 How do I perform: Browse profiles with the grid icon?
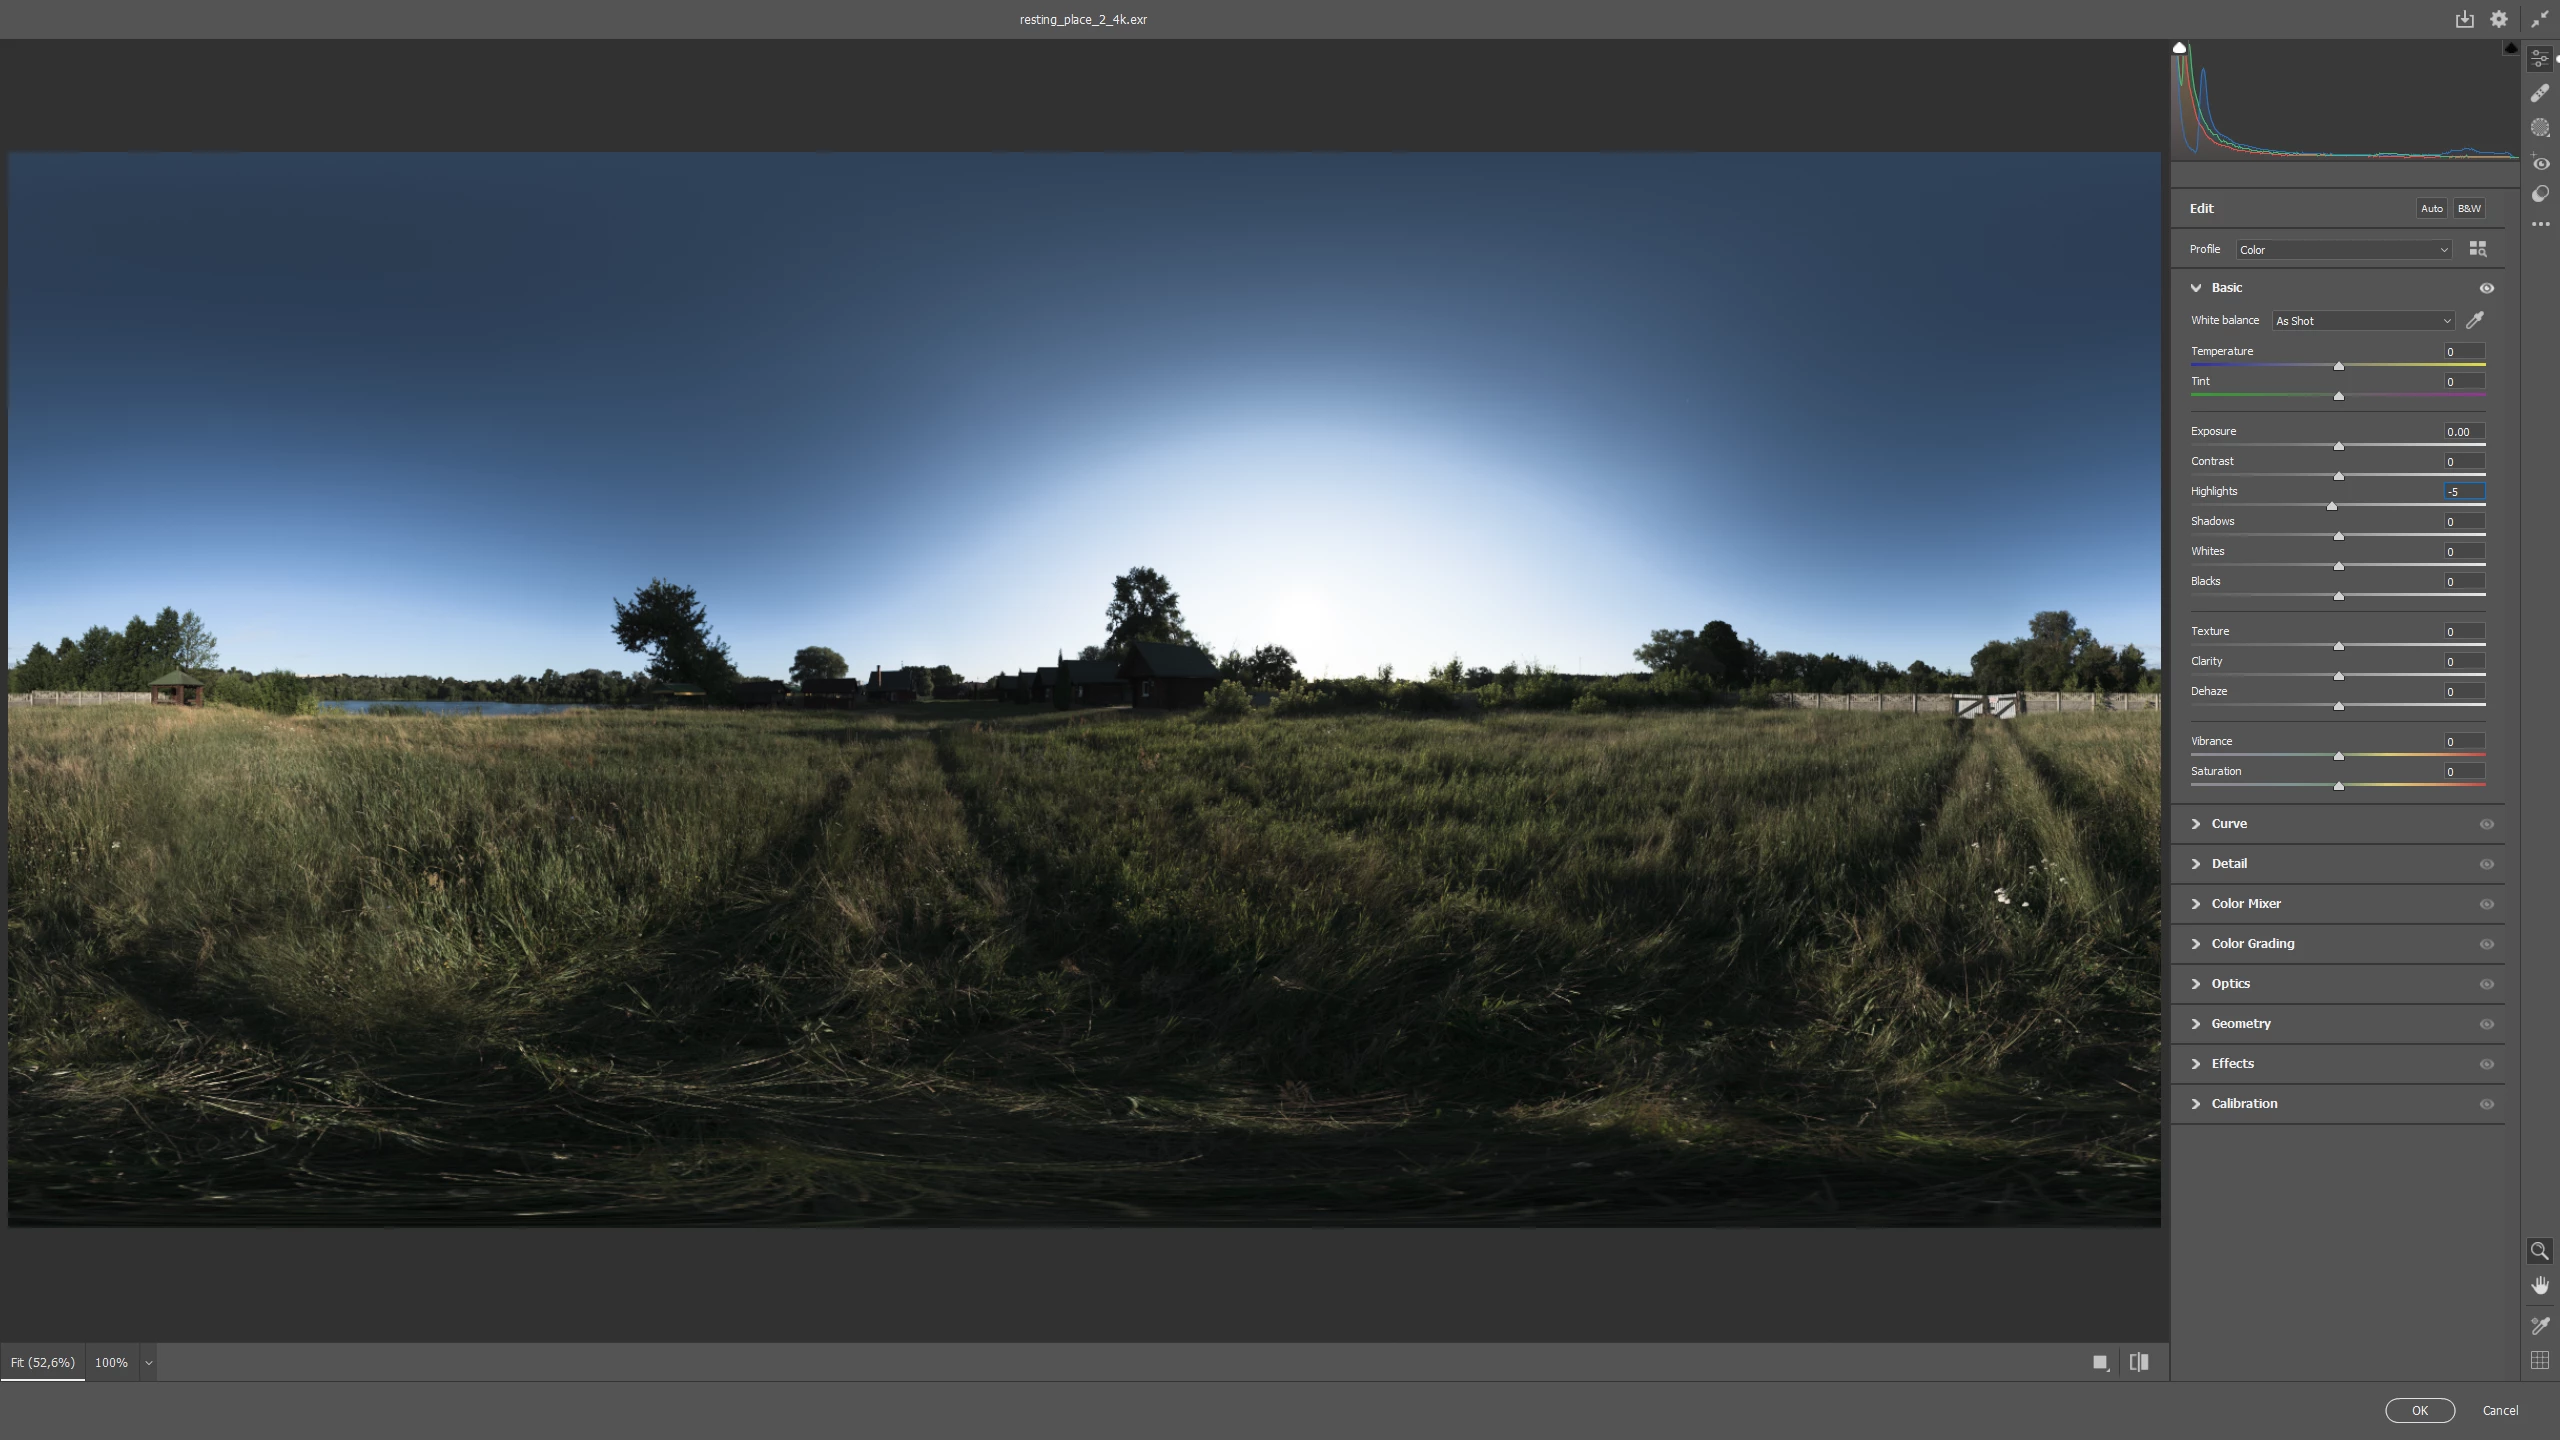tap(2477, 249)
